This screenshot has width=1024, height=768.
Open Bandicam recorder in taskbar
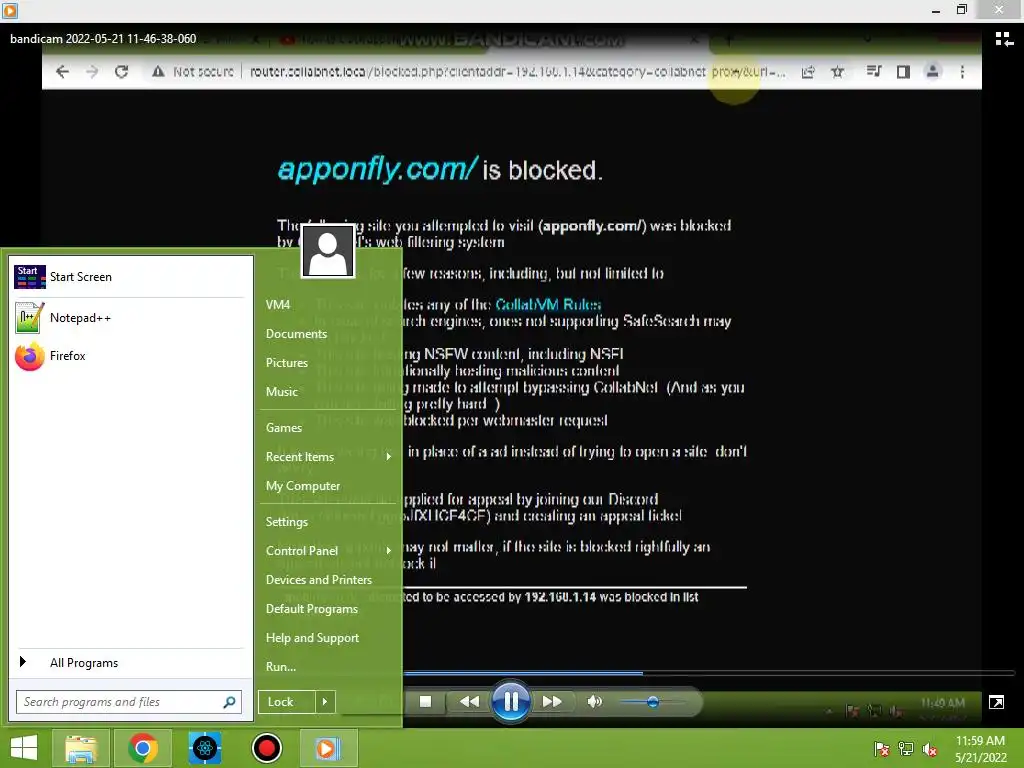[266, 748]
